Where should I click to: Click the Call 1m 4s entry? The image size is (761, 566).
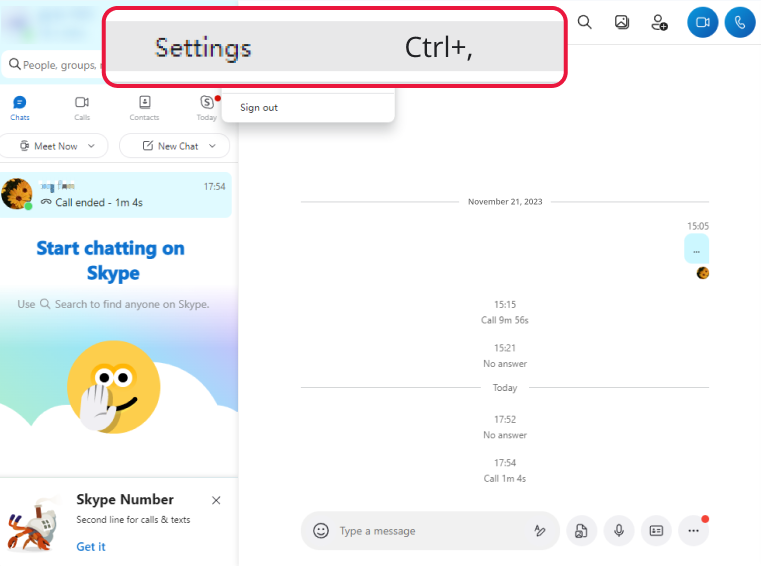505,479
